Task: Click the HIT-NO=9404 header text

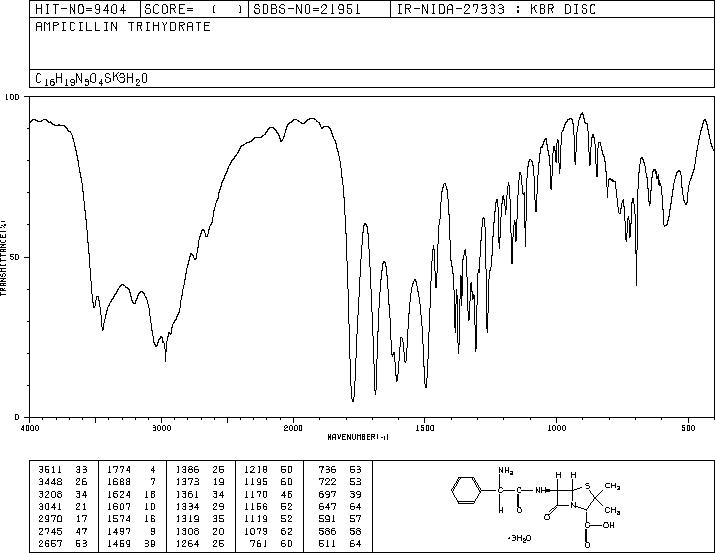Action: point(81,9)
